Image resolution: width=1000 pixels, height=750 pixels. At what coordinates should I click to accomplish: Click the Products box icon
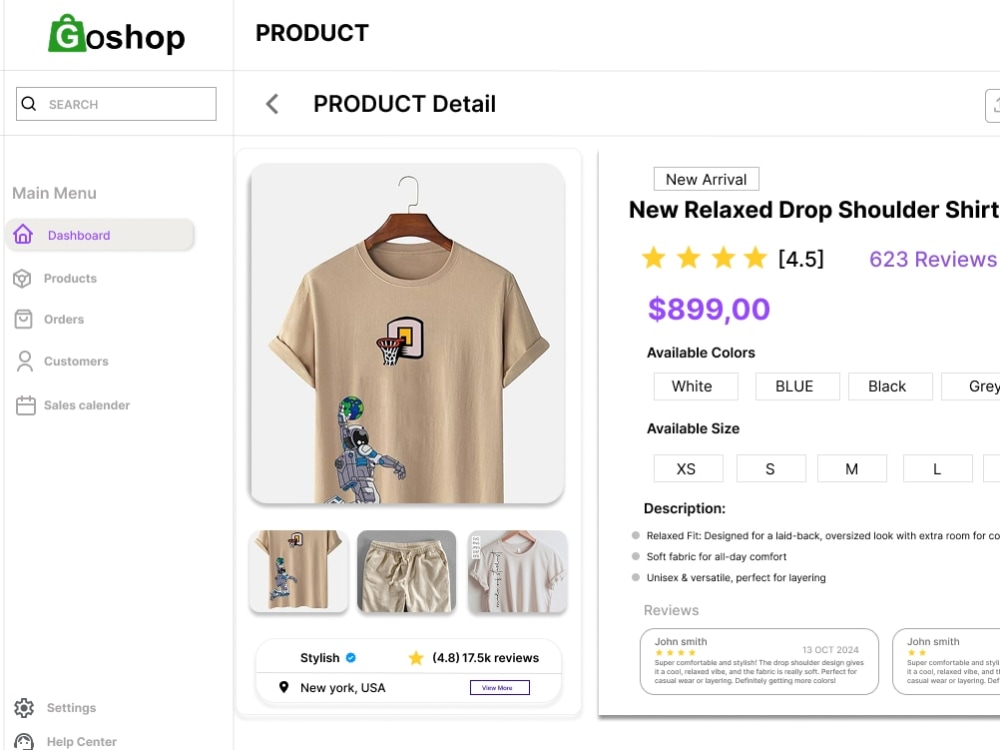(22, 278)
